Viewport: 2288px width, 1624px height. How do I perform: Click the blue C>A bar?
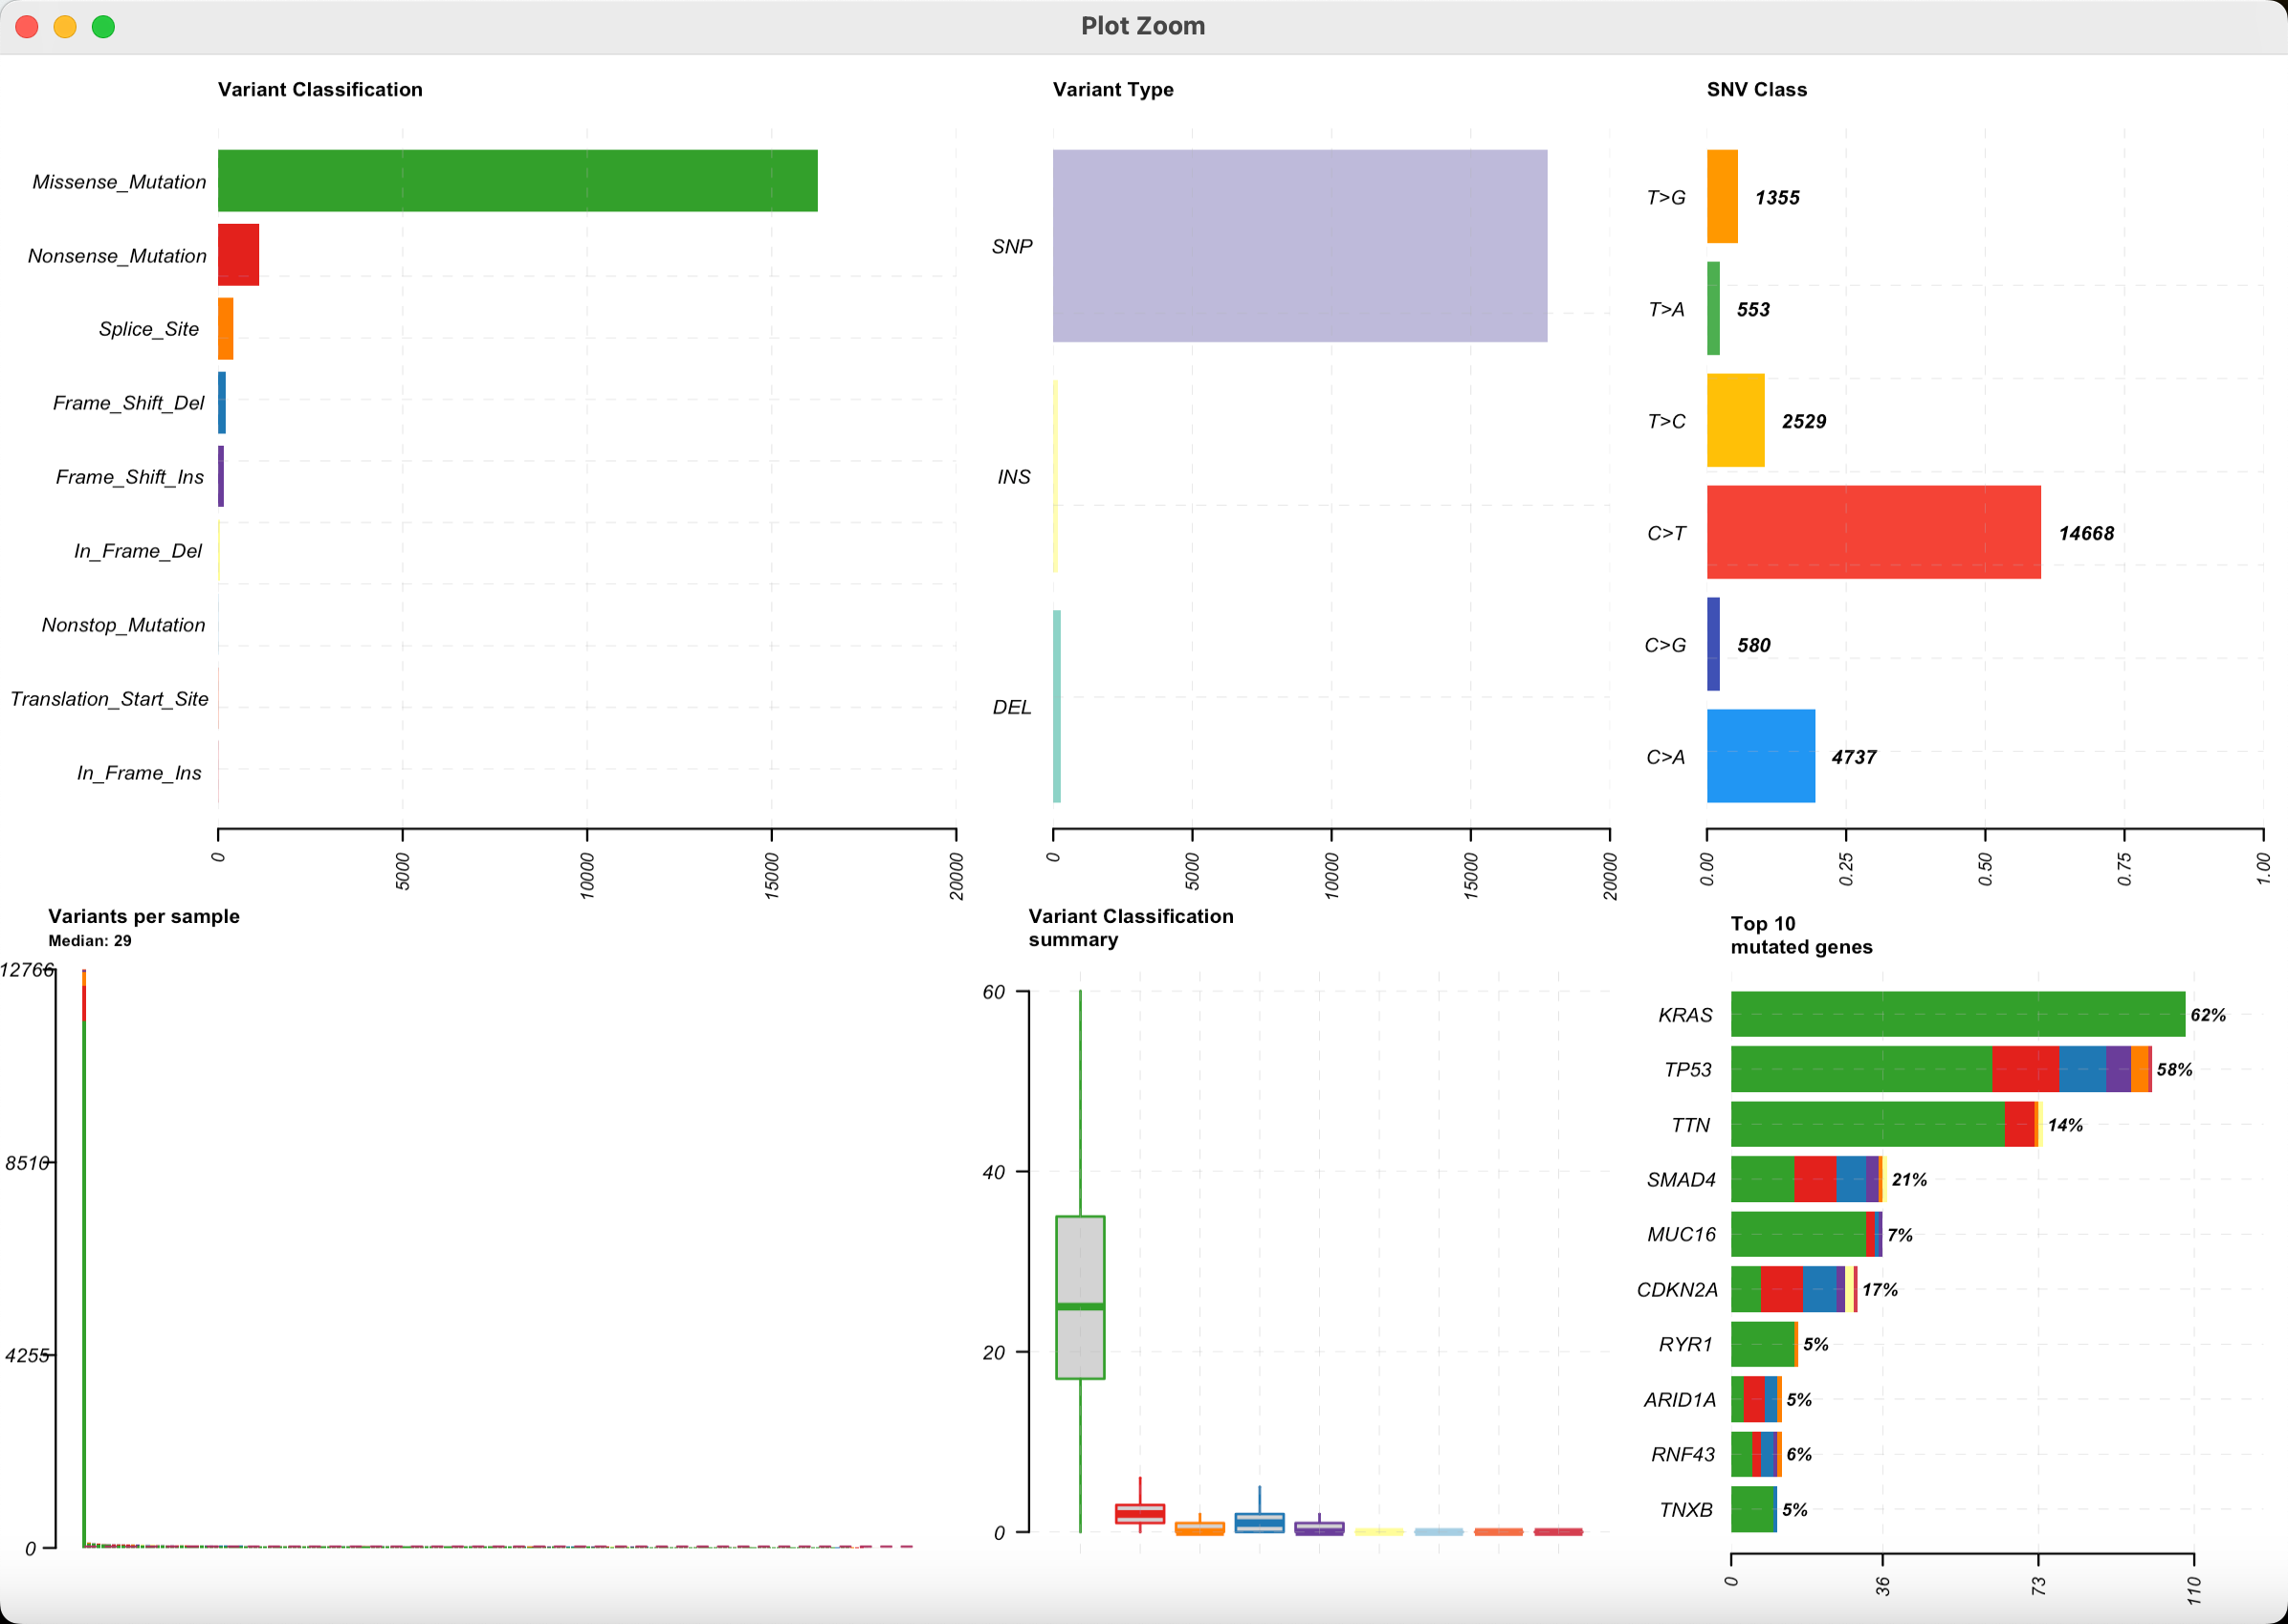[1760, 756]
